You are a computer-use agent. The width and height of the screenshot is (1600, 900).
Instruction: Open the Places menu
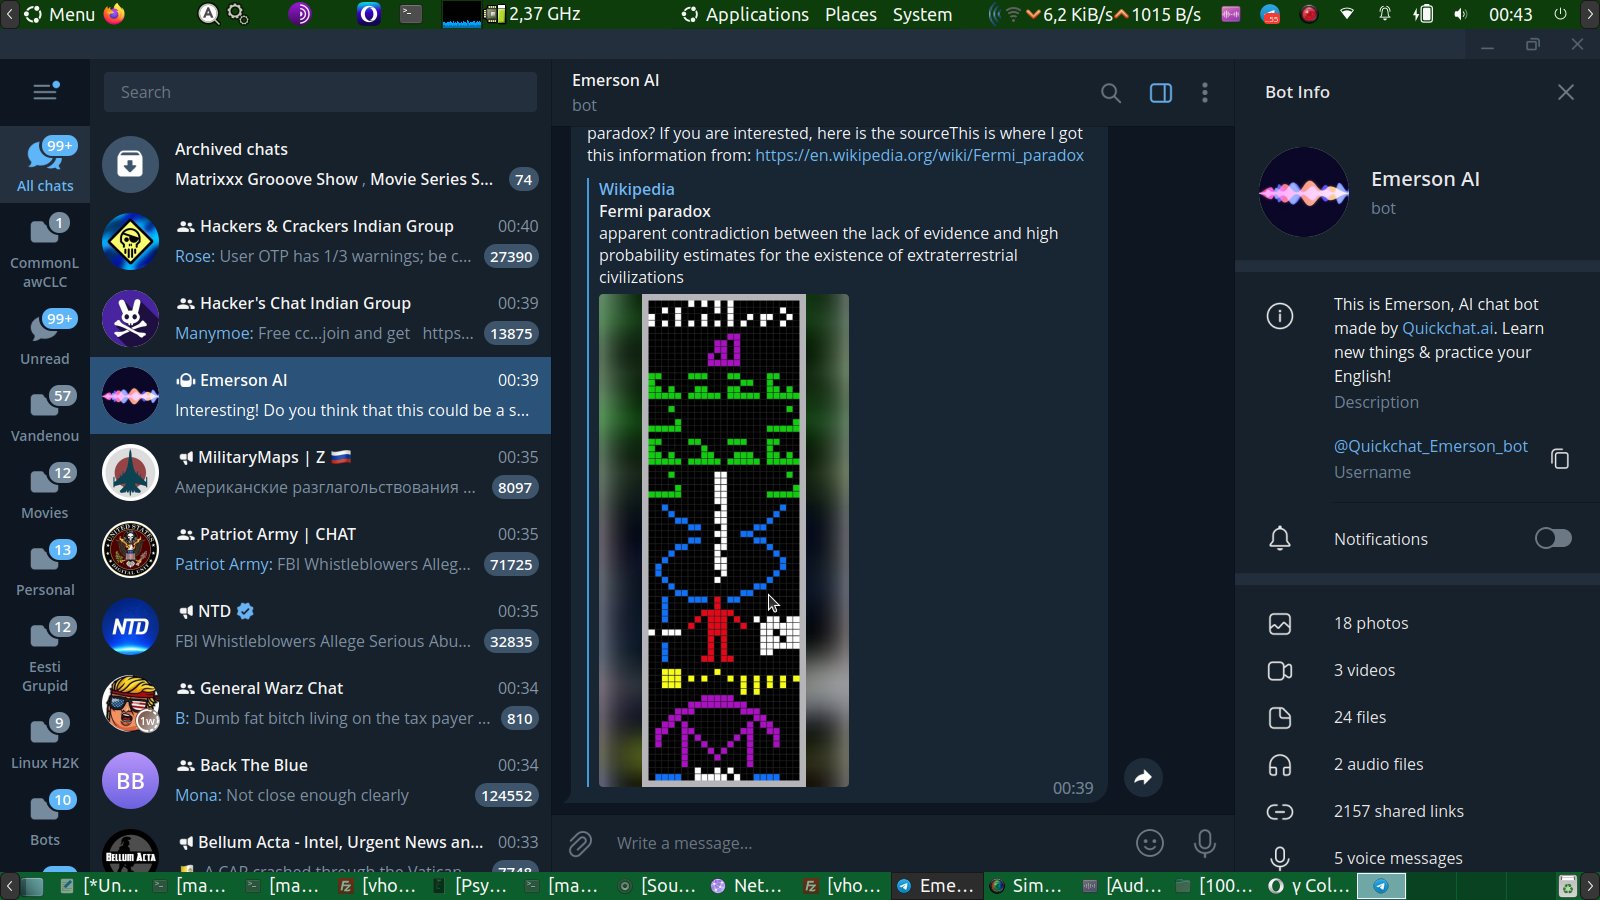[851, 14]
